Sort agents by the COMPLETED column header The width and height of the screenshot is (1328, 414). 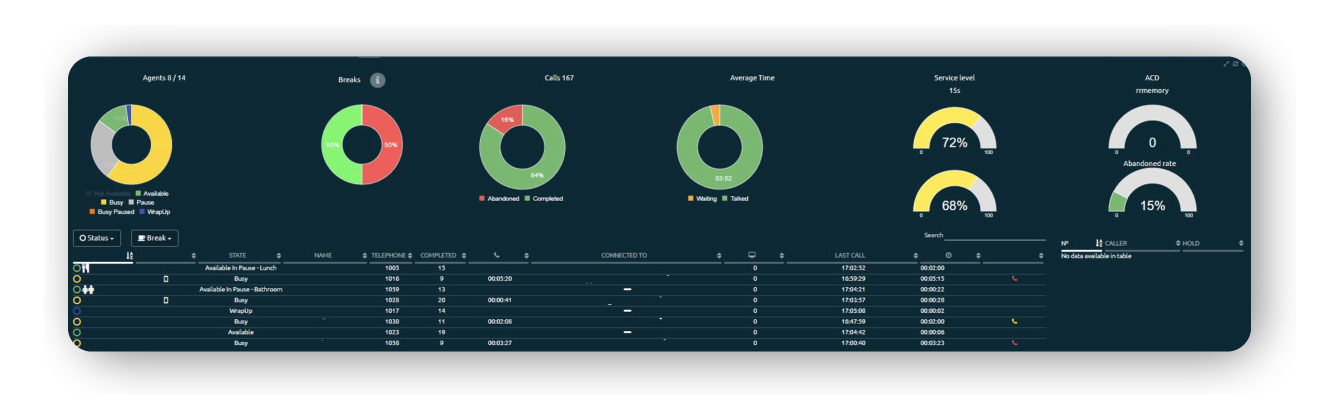pos(439,256)
